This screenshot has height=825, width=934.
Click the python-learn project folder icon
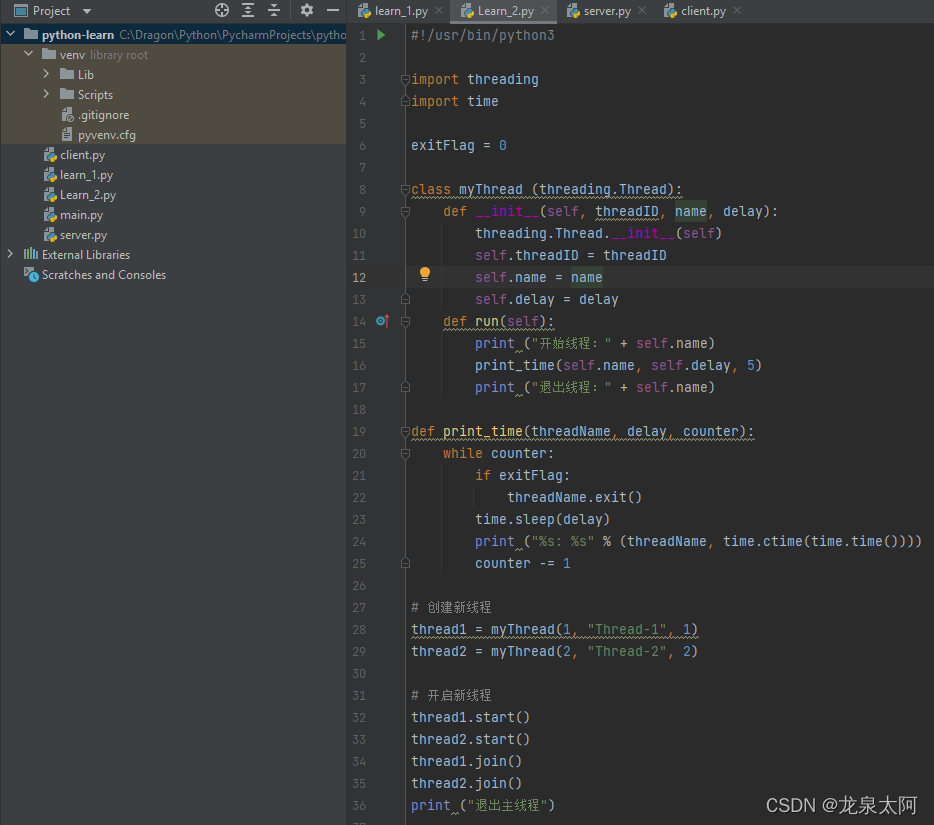[x=31, y=34]
